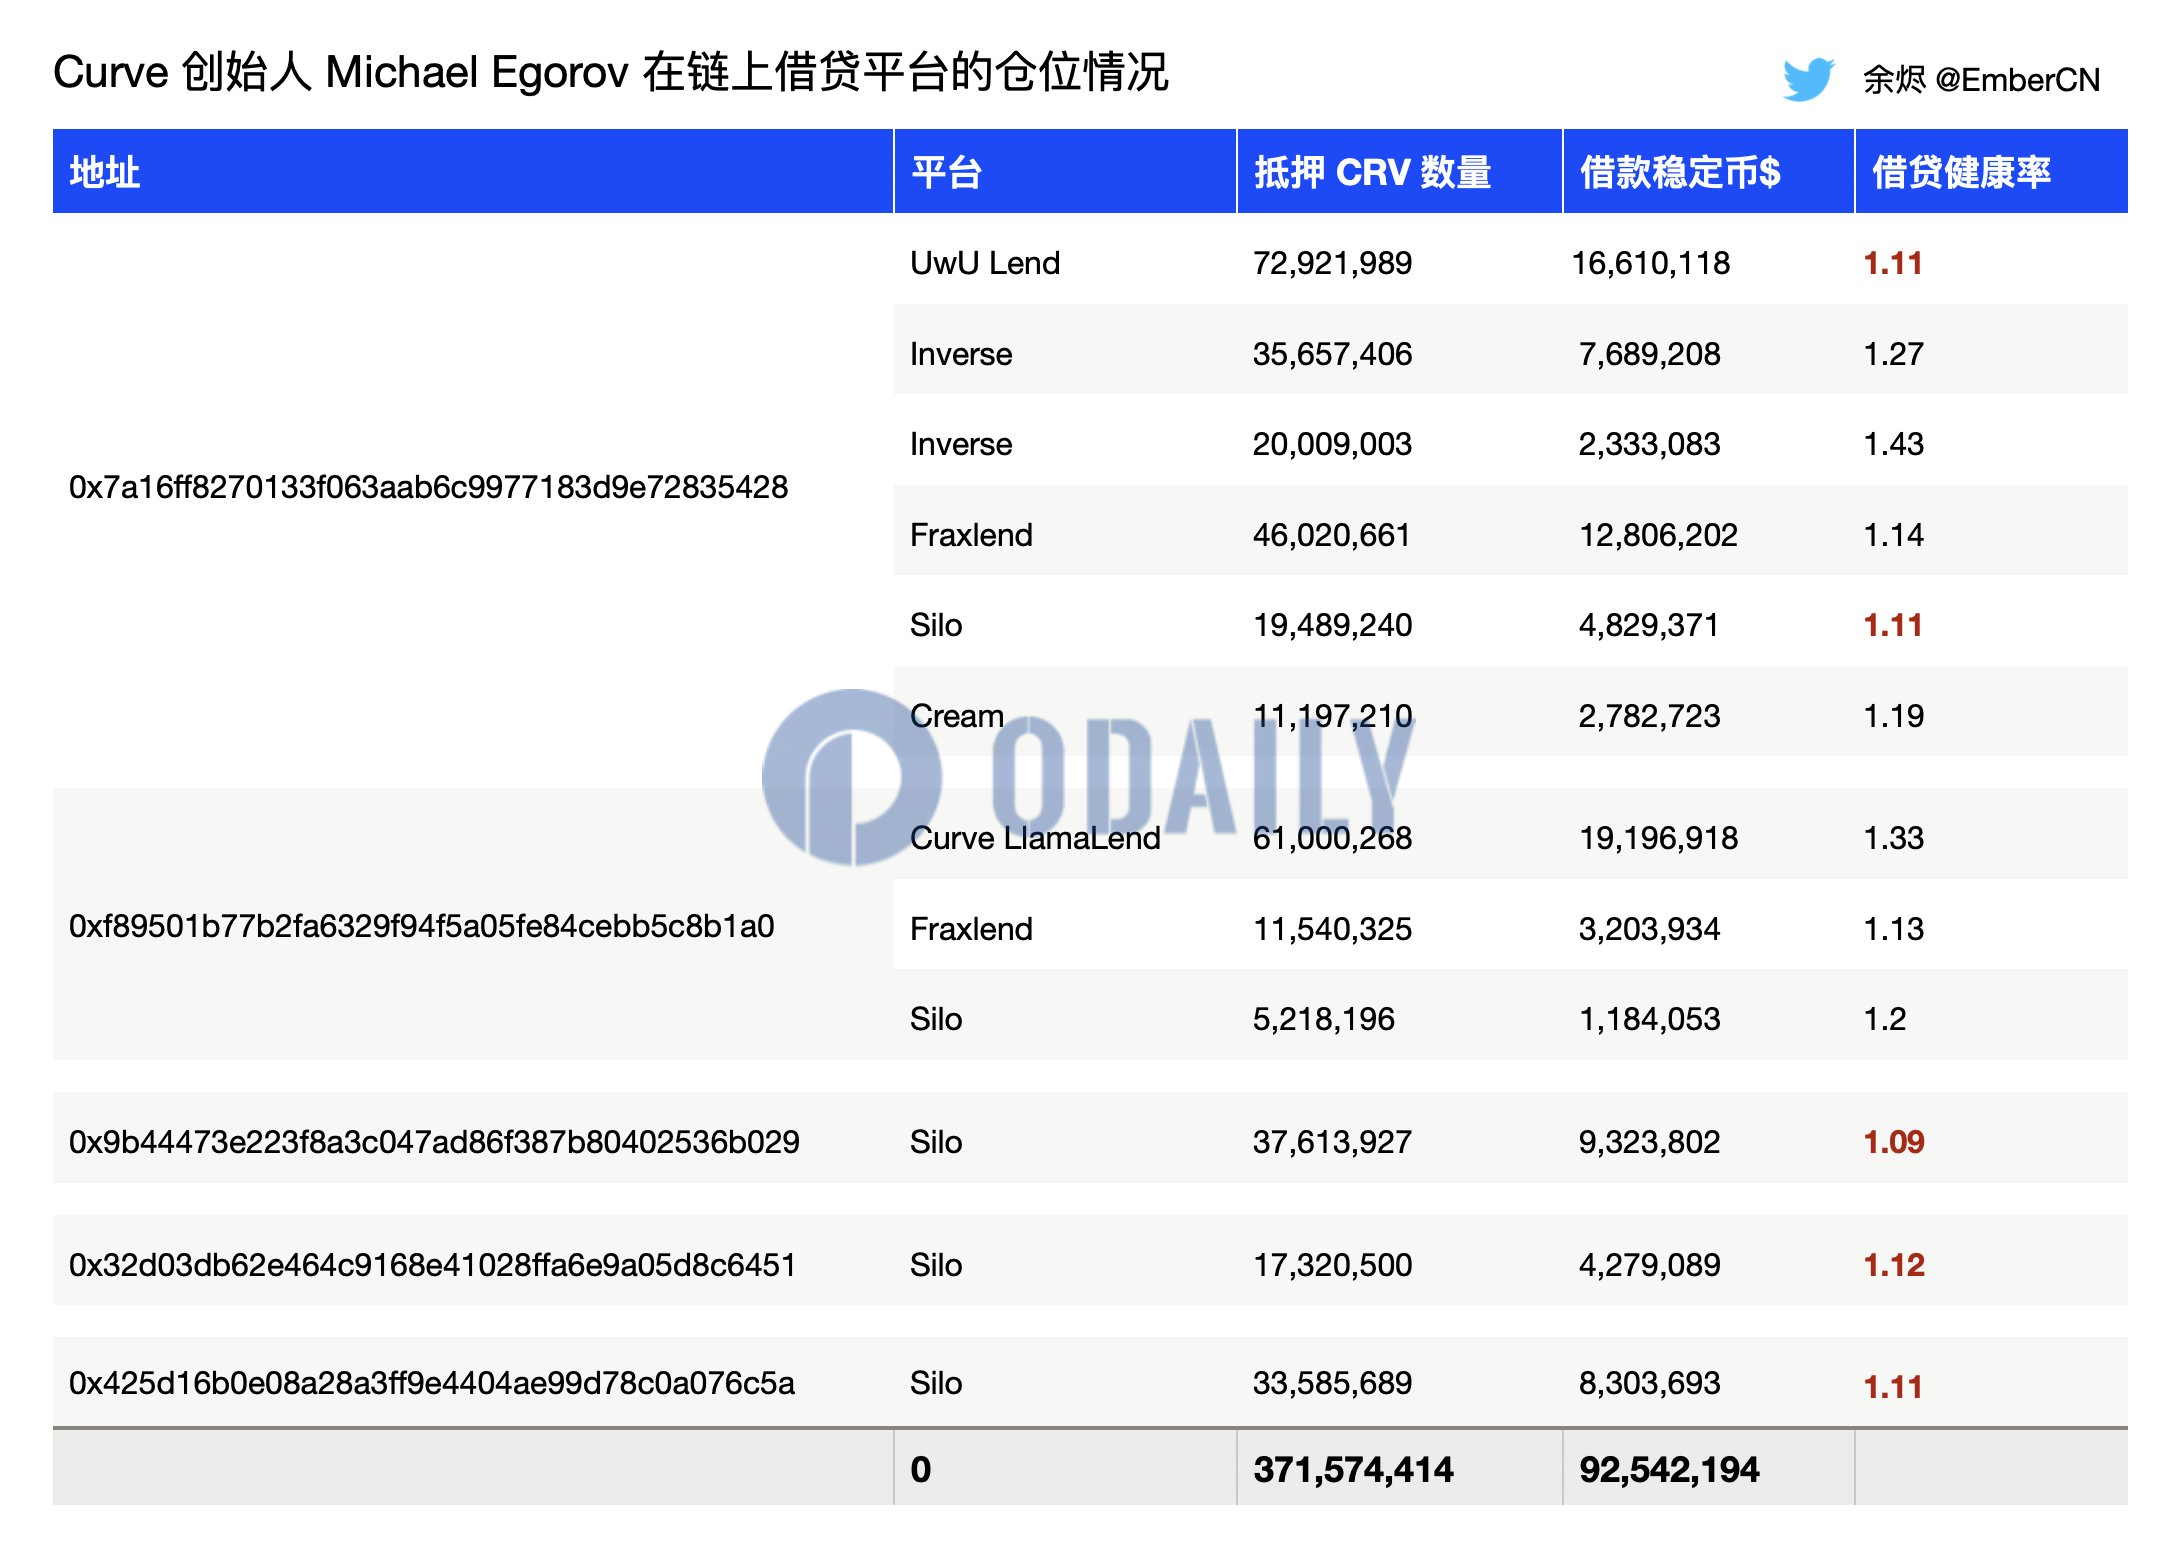The width and height of the screenshot is (2178, 1558).
Task: Click the 4,829,371 borrowed amount
Action: 1649,625
